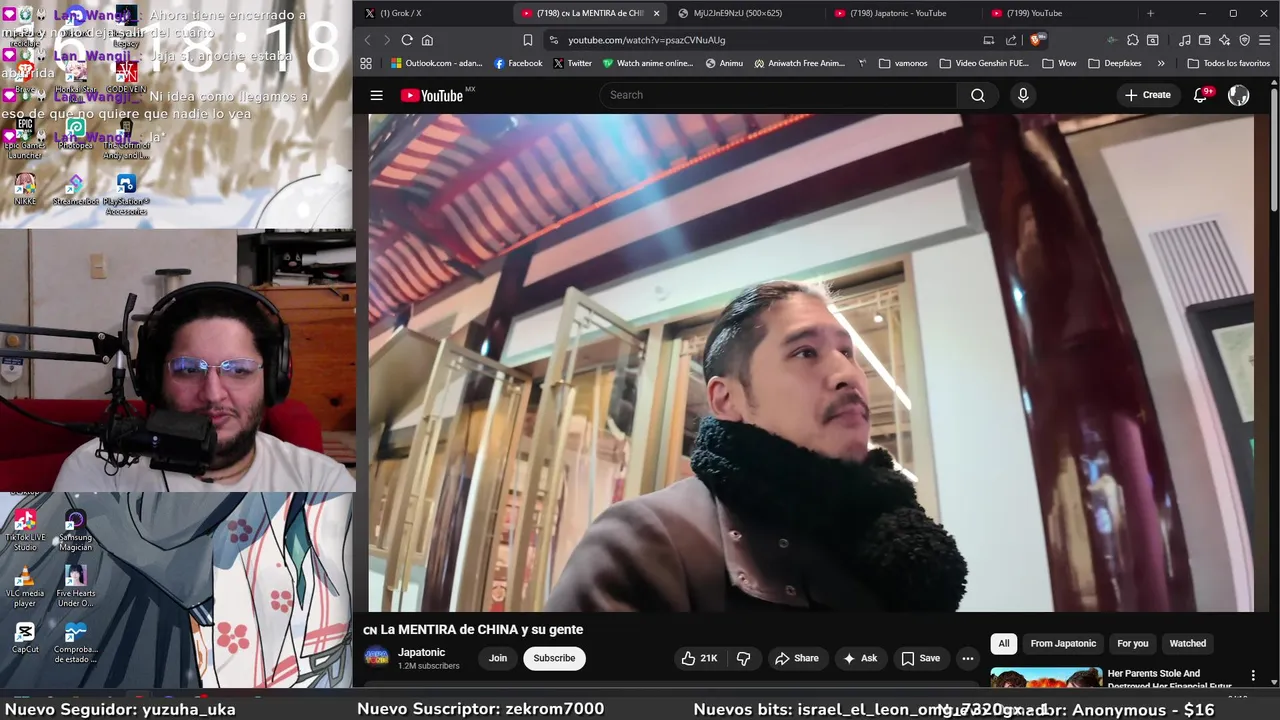Image resolution: width=1280 pixels, height=720 pixels.
Task: Select the From Japatonic filter chip
Action: point(1063,643)
